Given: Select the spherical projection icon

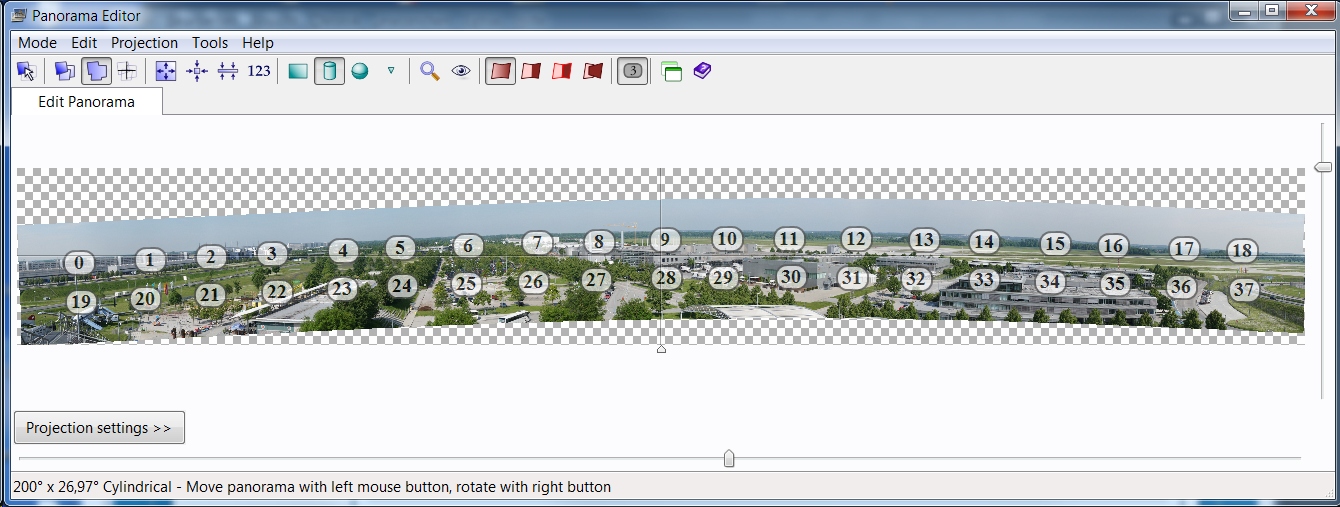Looking at the screenshot, I should 360,71.
